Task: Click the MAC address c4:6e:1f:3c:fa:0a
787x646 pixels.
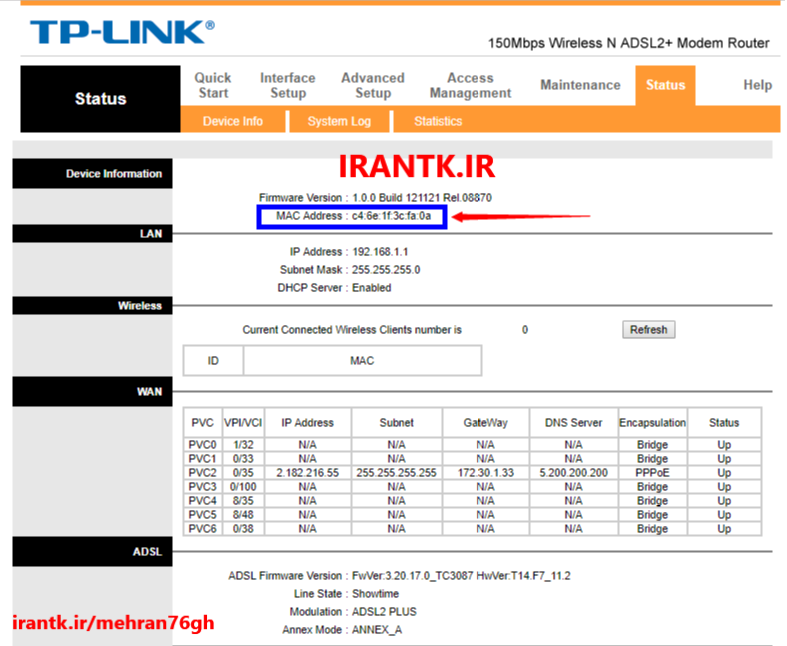Action: [391, 216]
